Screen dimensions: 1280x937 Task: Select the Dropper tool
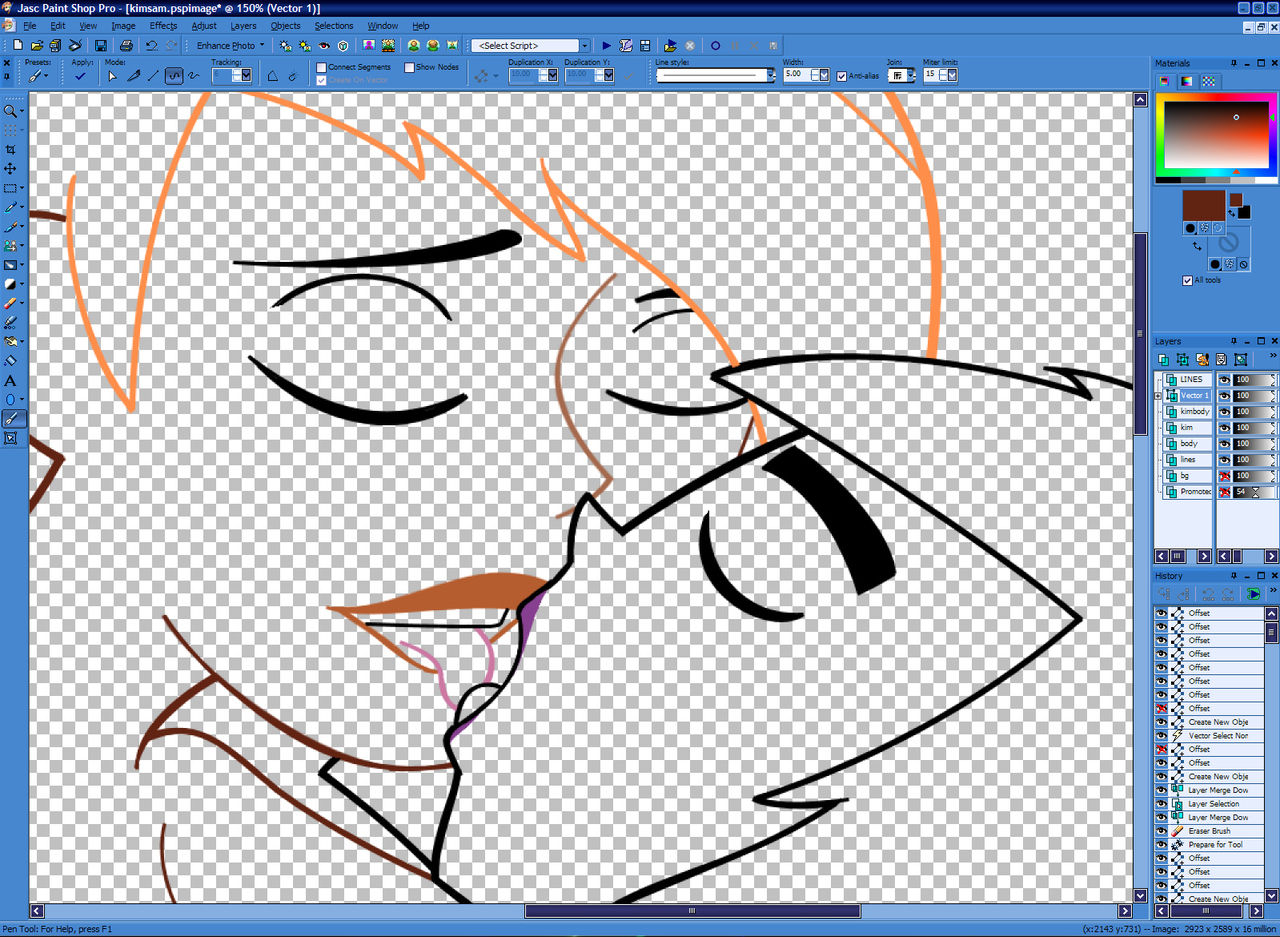click(x=11, y=207)
